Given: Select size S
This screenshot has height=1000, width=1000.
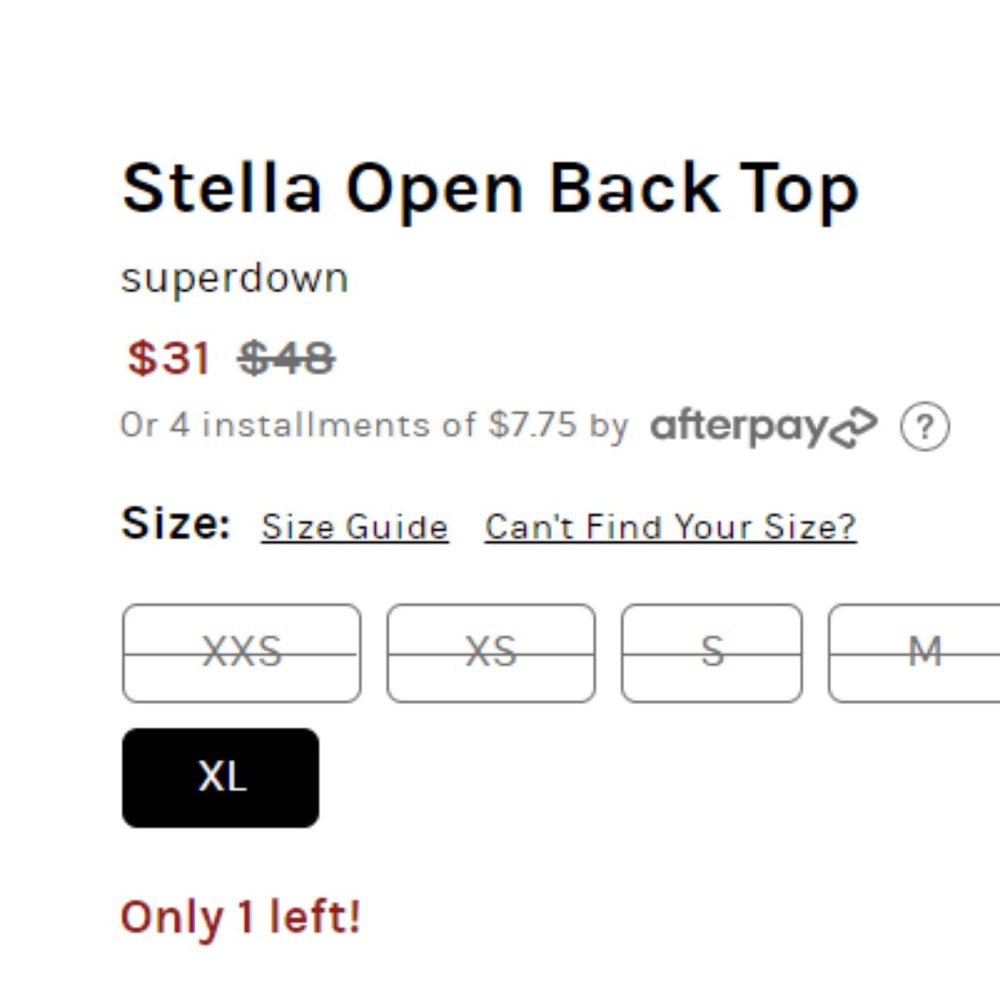Looking at the screenshot, I should point(710,651).
